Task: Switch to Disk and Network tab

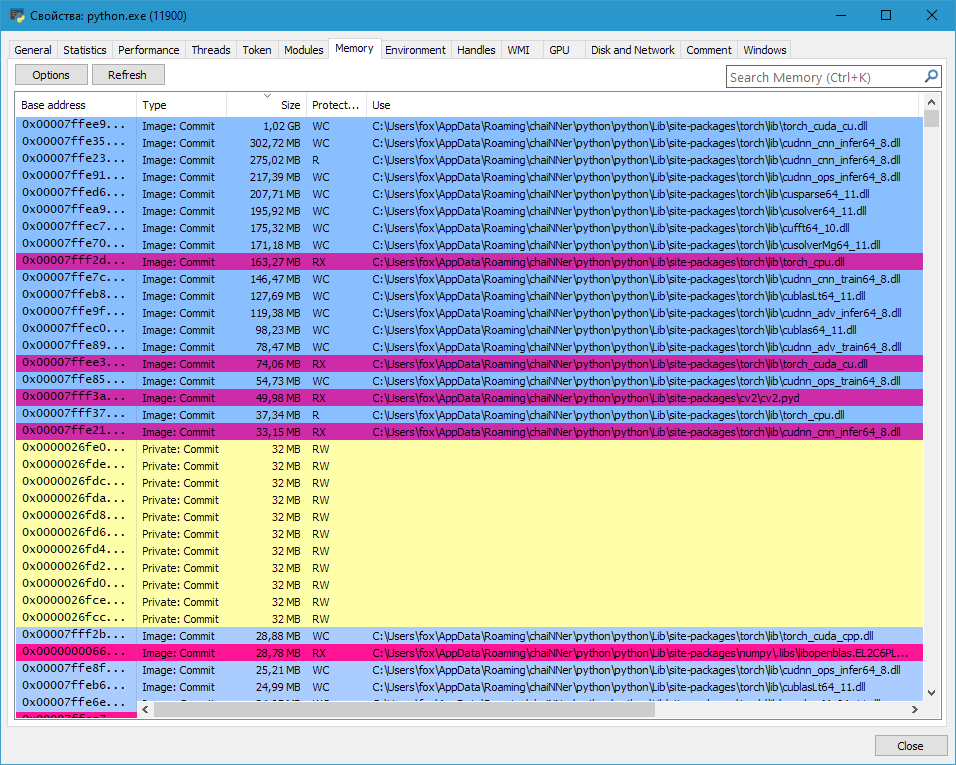Action: pyautogui.click(x=633, y=50)
